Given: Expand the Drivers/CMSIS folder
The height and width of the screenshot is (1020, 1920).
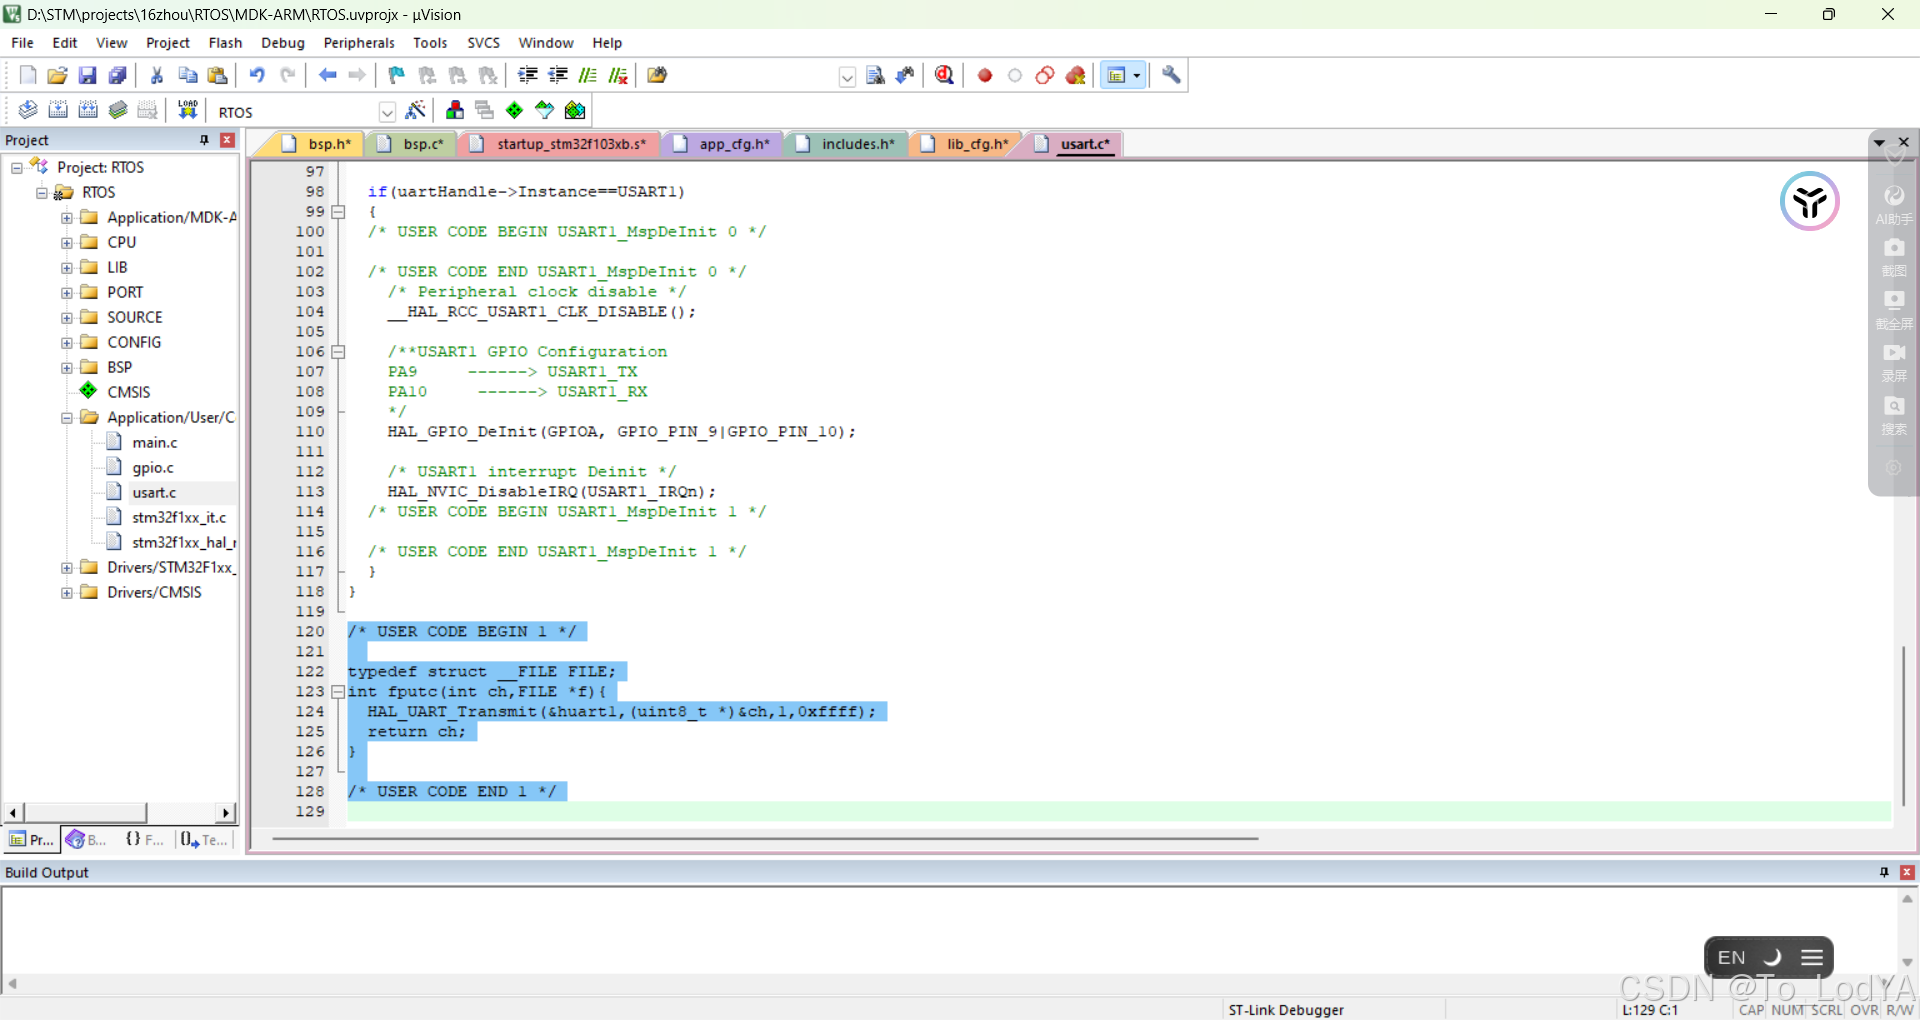Looking at the screenshot, I should 67,593.
